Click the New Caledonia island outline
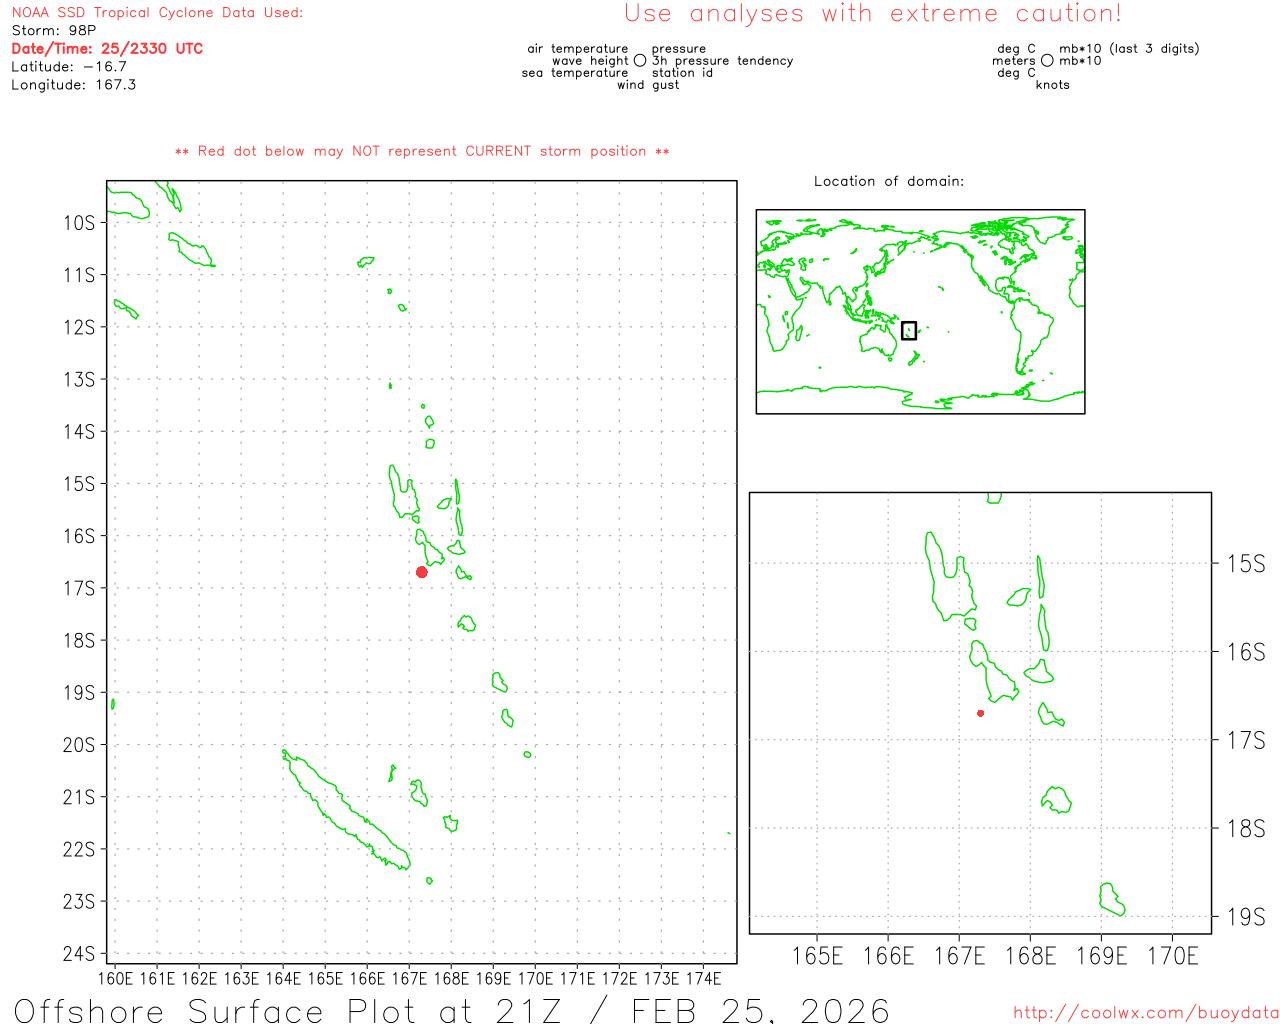This screenshot has height=1024, width=1280. pyautogui.click(x=345, y=810)
